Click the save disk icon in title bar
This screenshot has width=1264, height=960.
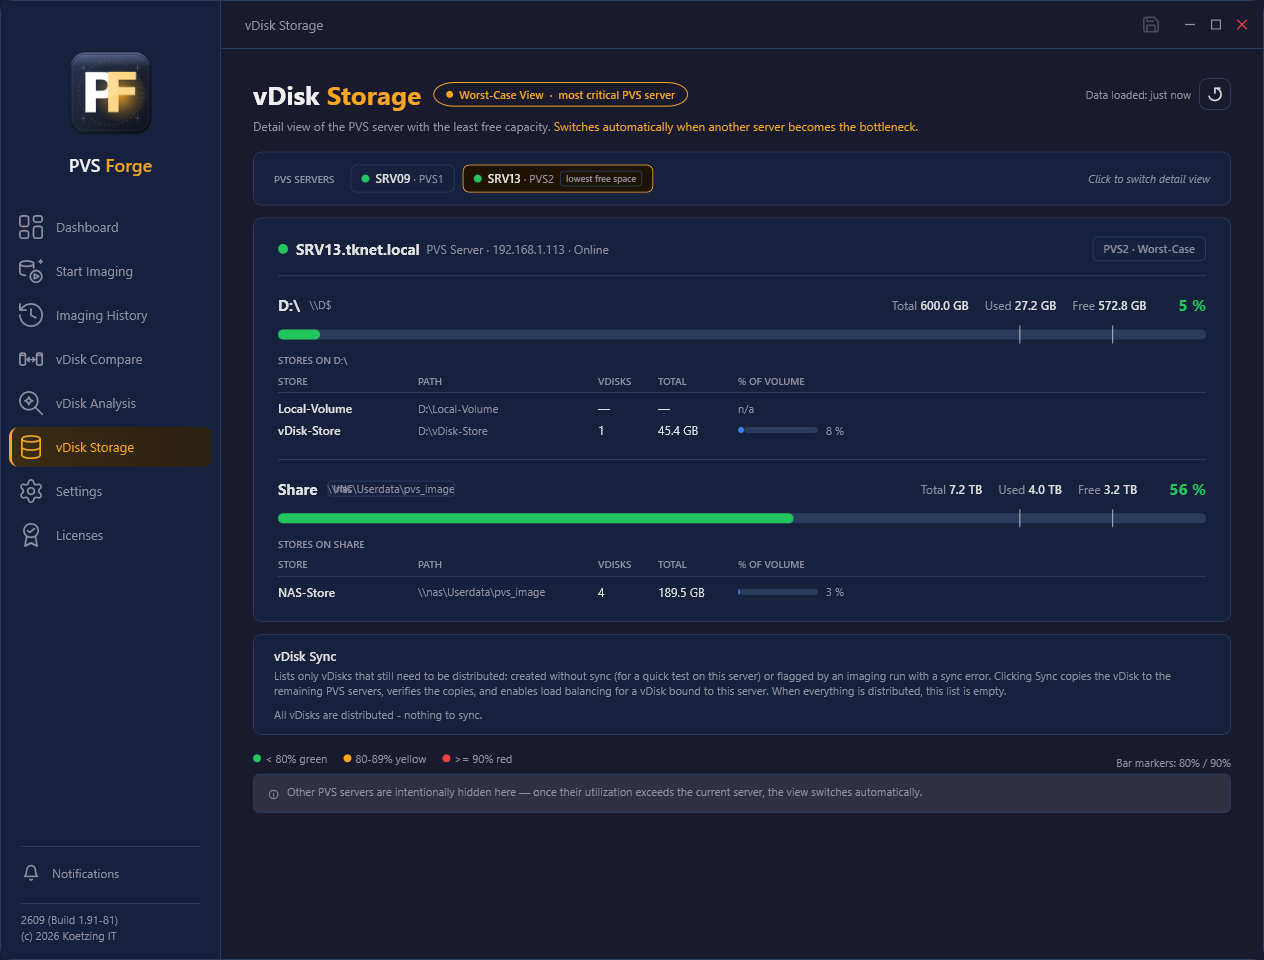(1151, 25)
